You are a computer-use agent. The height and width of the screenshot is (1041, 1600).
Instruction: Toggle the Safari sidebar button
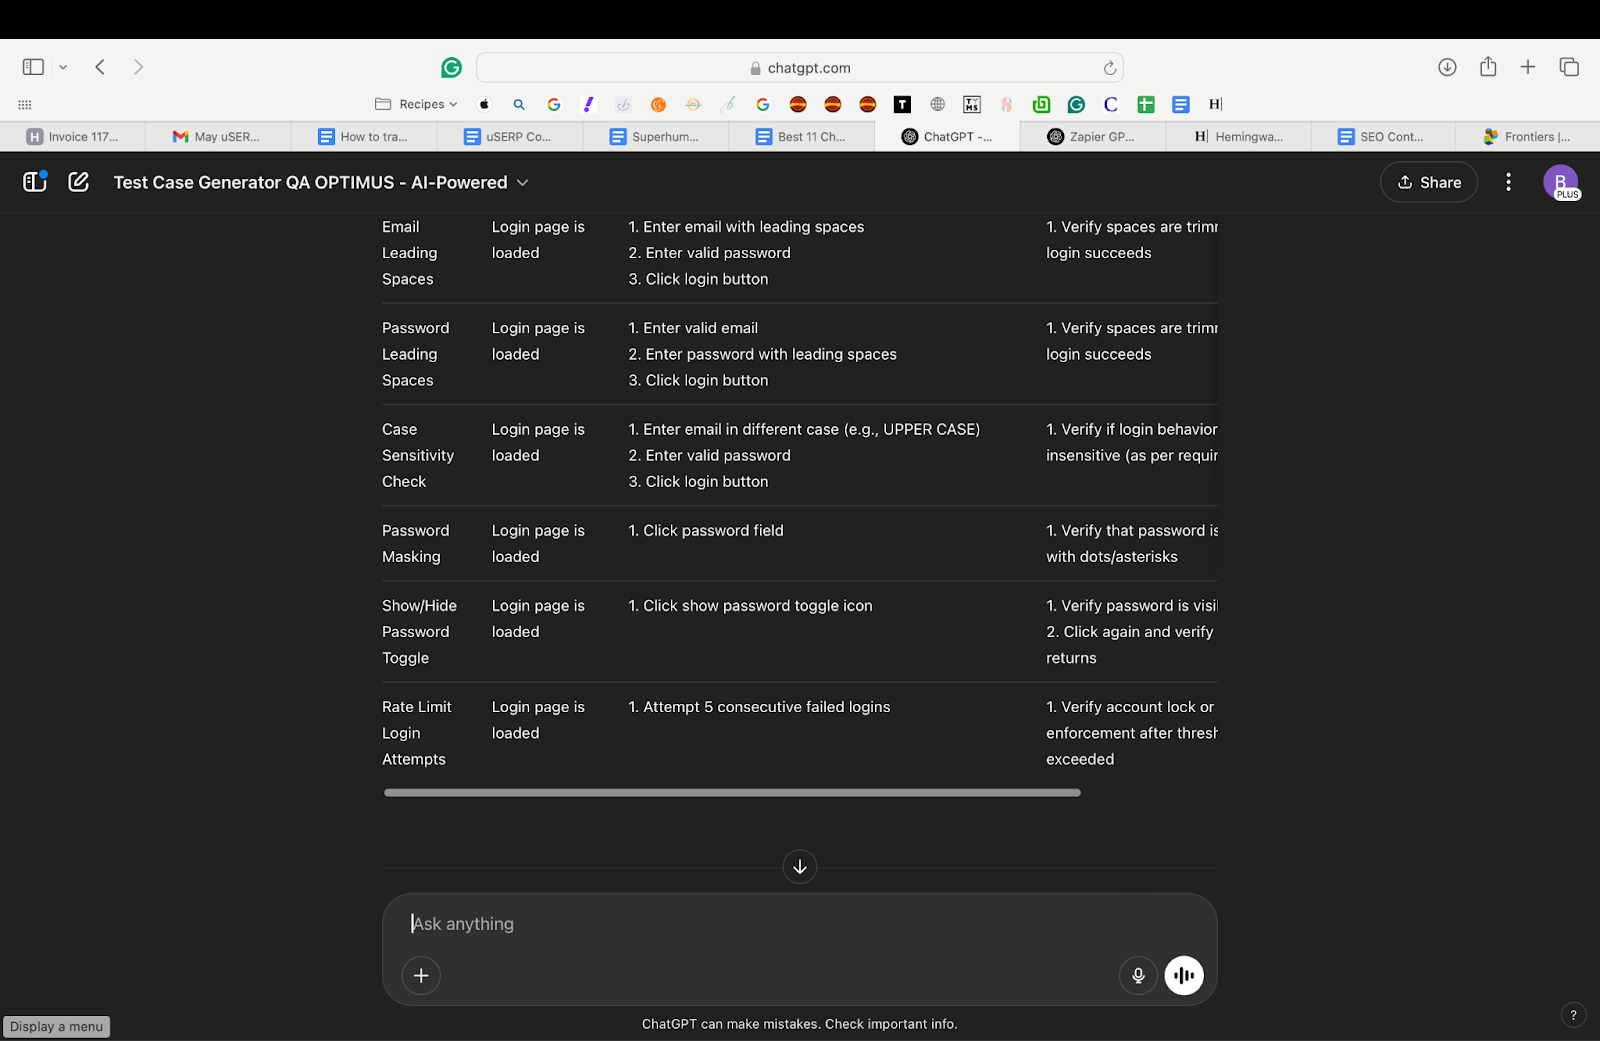pos(33,67)
